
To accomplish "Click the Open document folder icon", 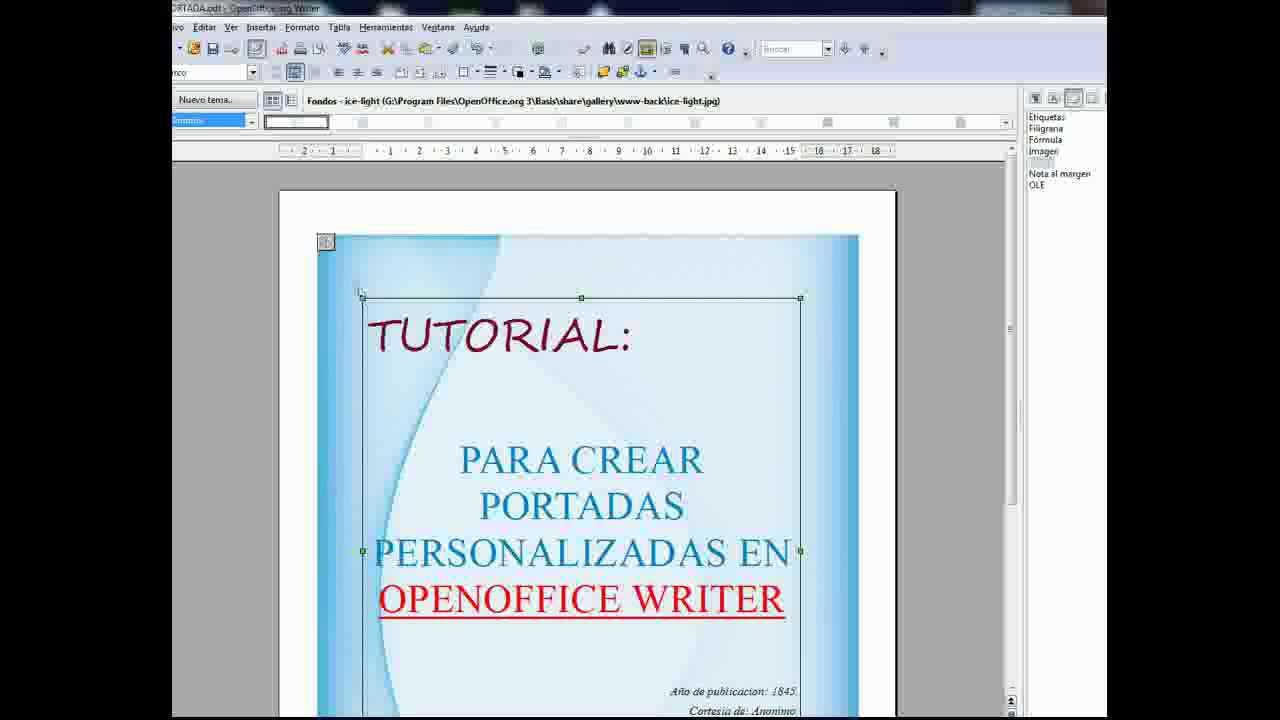I will (194, 48).
